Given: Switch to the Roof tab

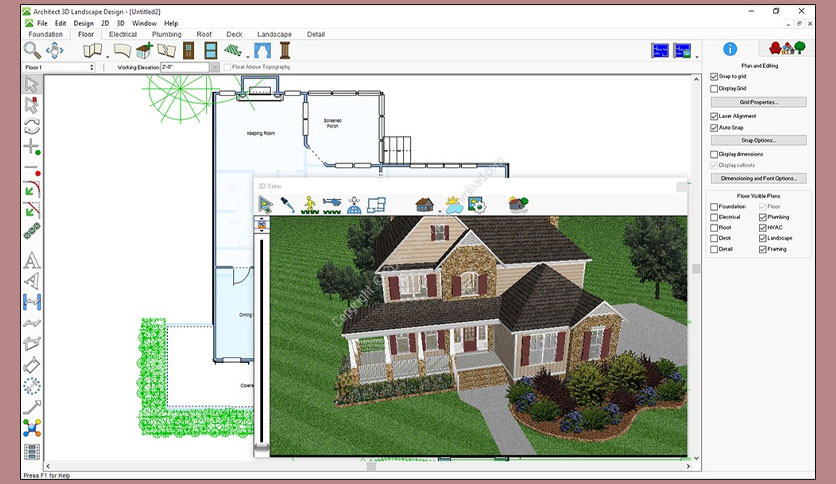Looking at the screenshot, I should [204, 34].
